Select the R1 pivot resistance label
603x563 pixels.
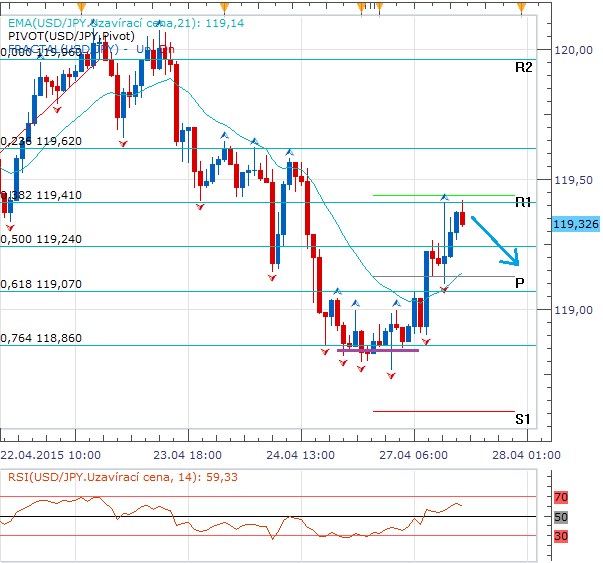pos(523,203)
